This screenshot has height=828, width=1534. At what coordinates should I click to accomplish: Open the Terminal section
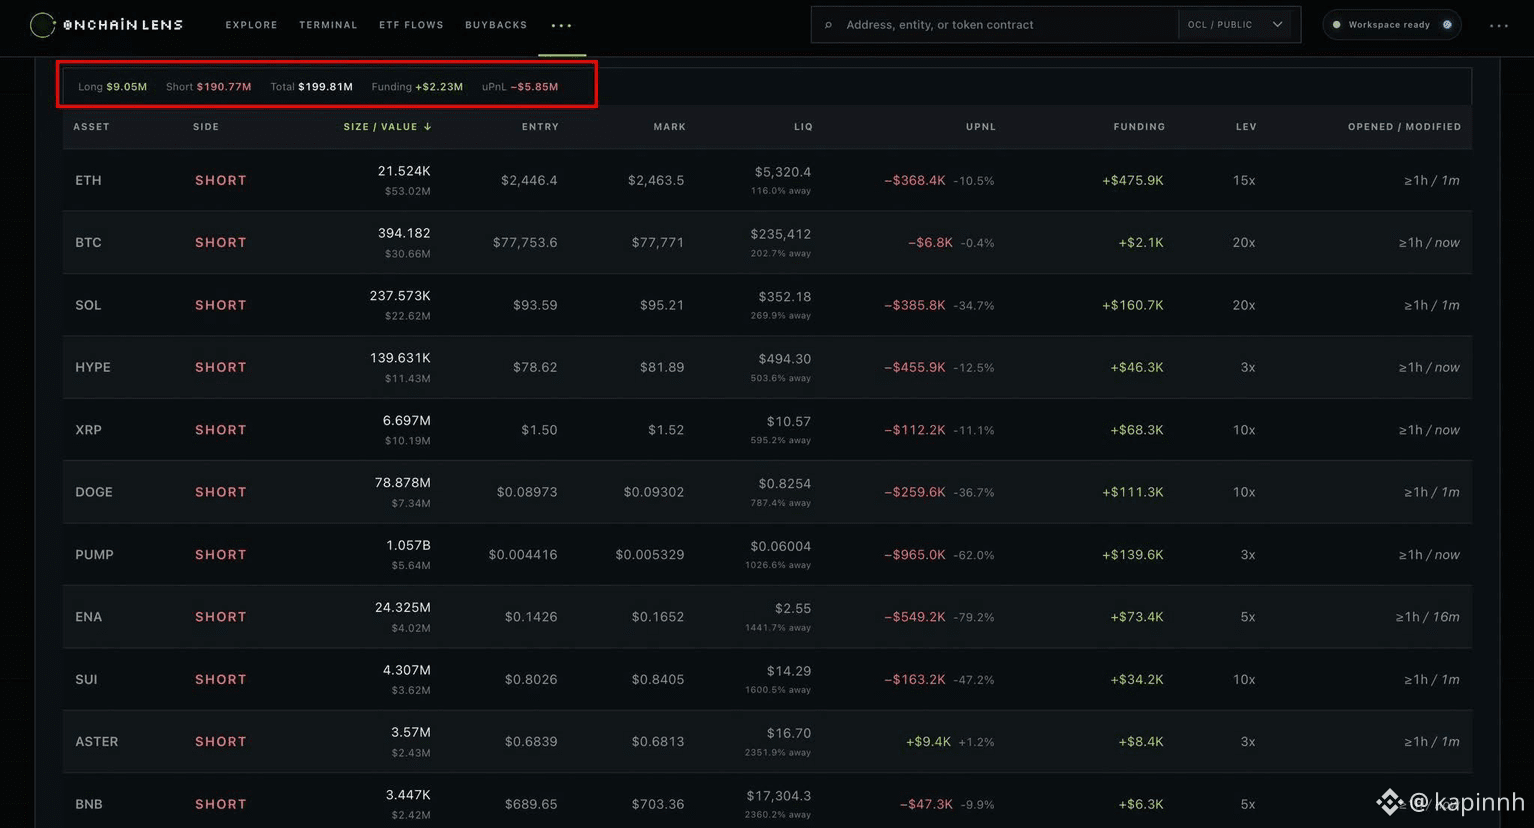coord(328,25)
